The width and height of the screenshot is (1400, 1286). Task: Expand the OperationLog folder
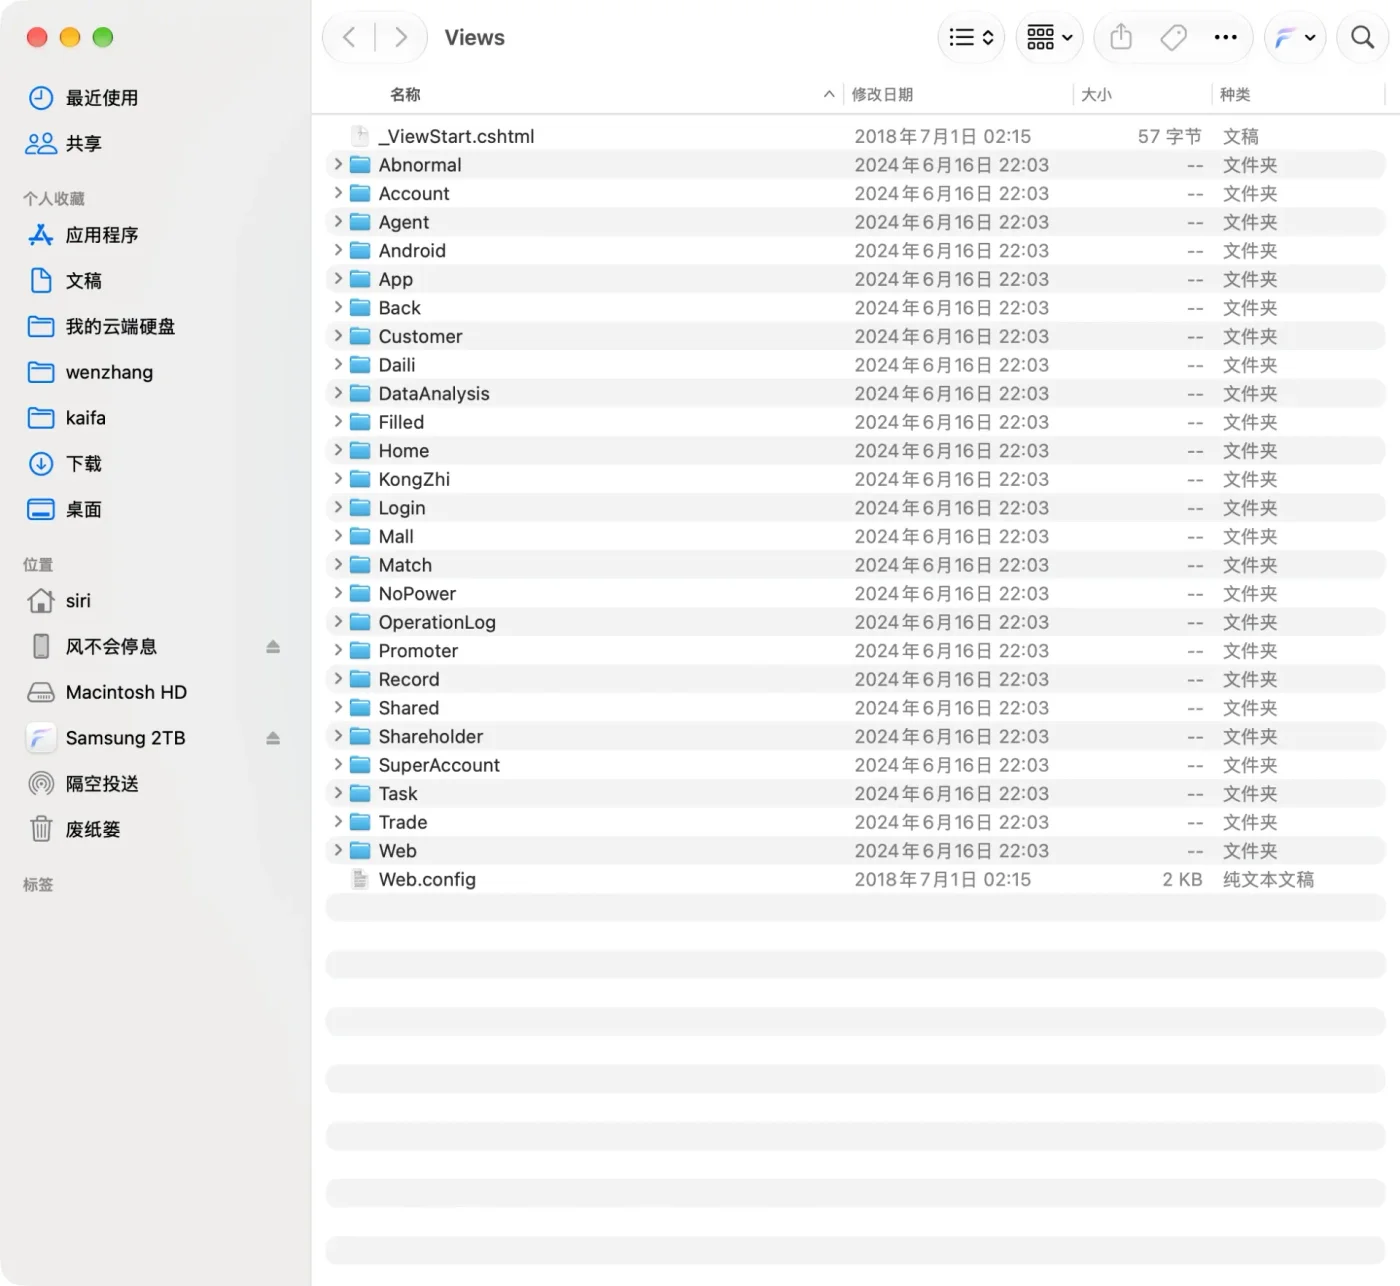[338, 622]
